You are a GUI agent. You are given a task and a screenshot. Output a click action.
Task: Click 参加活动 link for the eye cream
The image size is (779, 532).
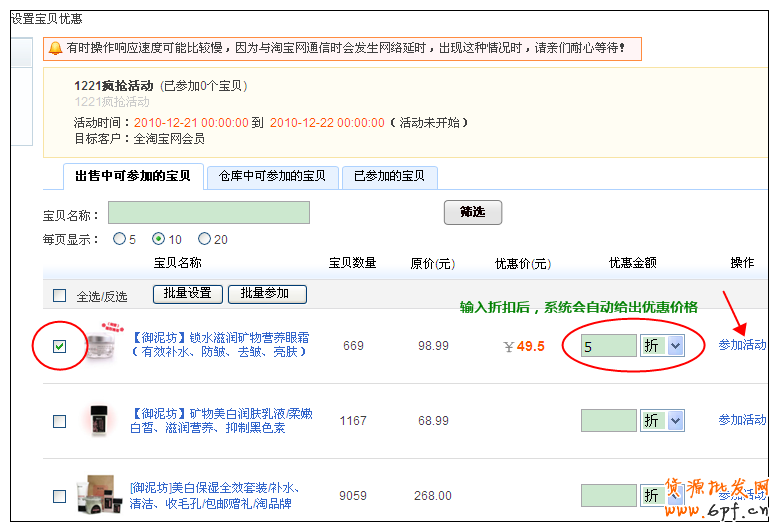coord(742,345)
